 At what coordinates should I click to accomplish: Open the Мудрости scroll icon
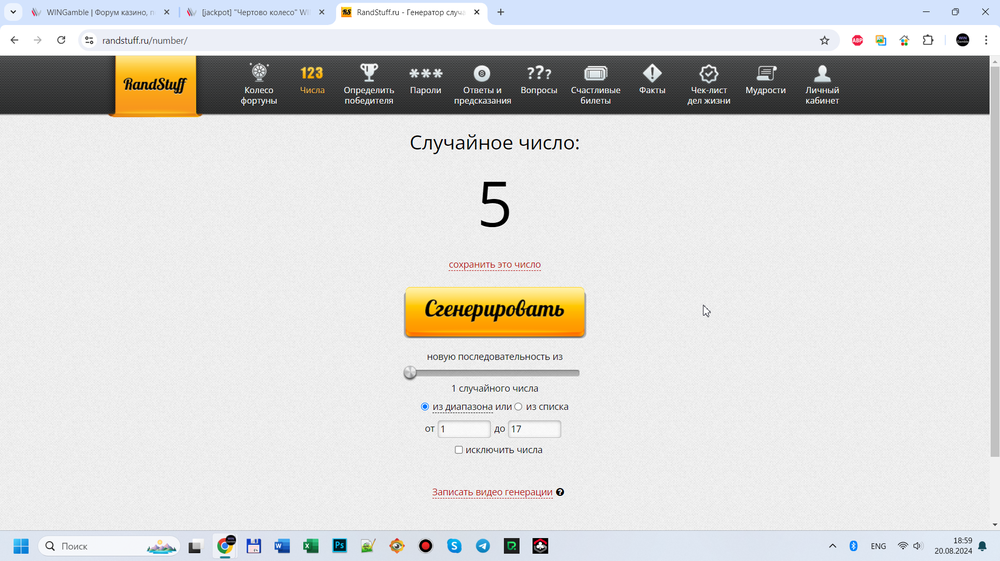765,73
